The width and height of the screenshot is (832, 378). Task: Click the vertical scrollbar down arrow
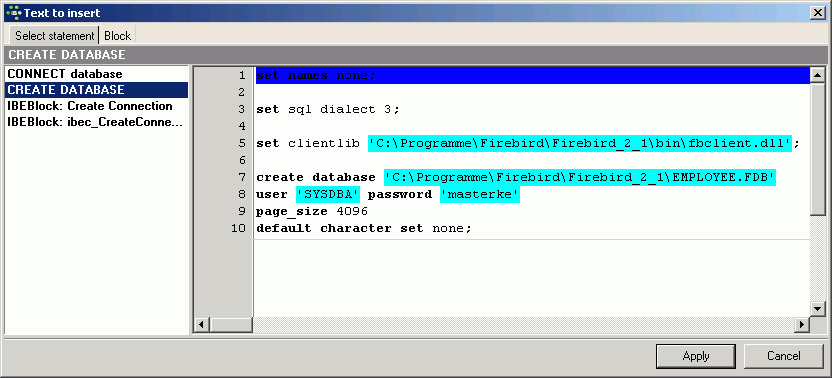(x=818, y=308)
